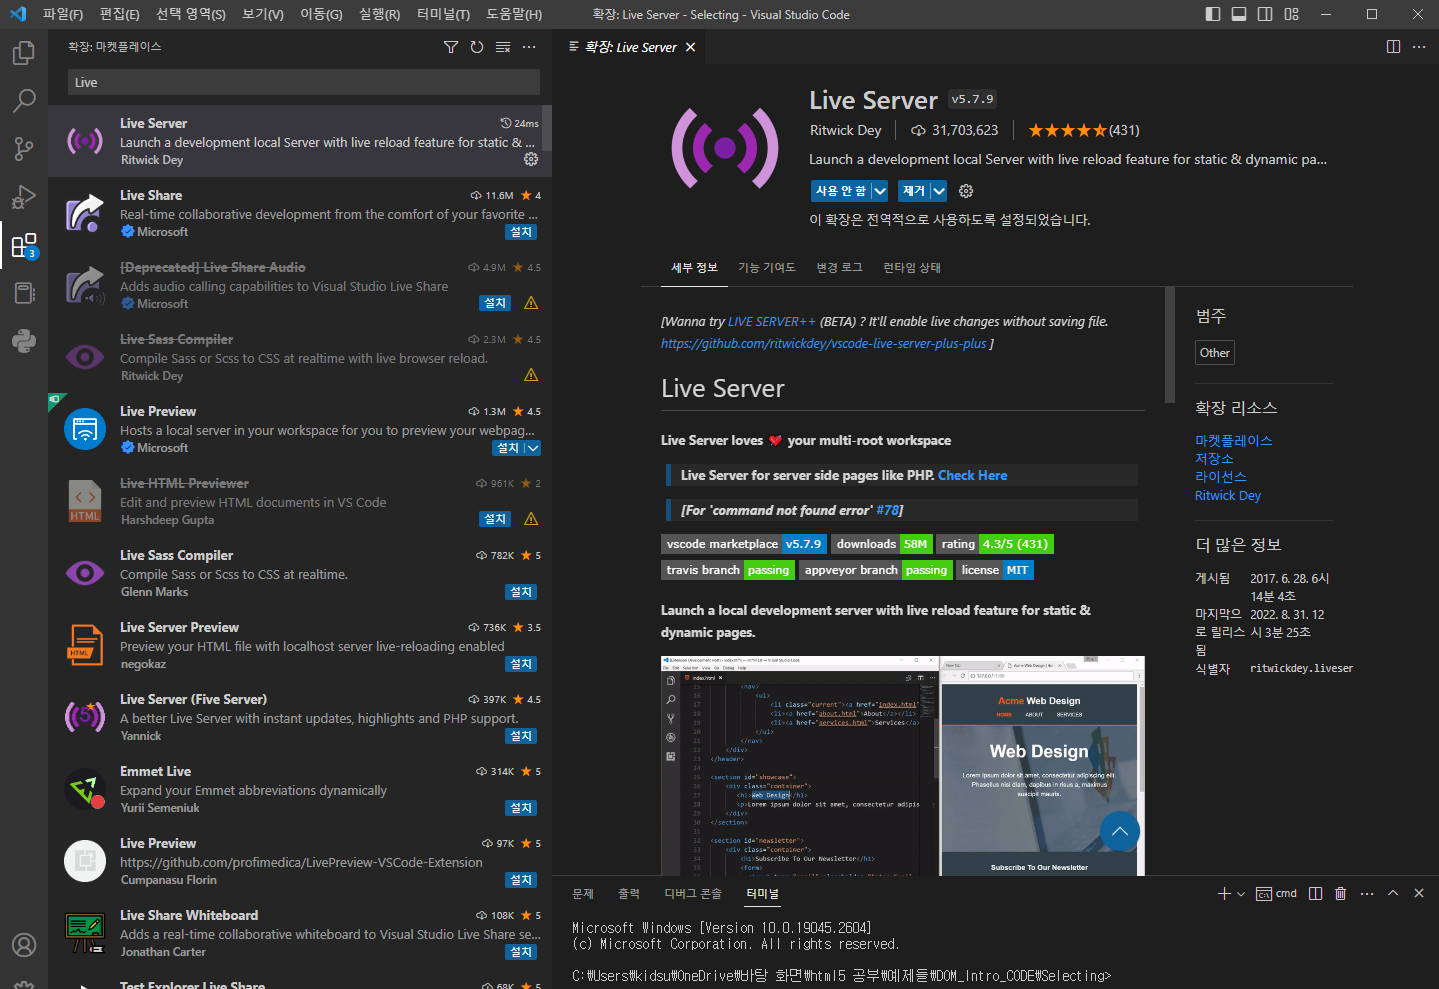
Task: Open the Check Here link
Action: pos(972,475)
